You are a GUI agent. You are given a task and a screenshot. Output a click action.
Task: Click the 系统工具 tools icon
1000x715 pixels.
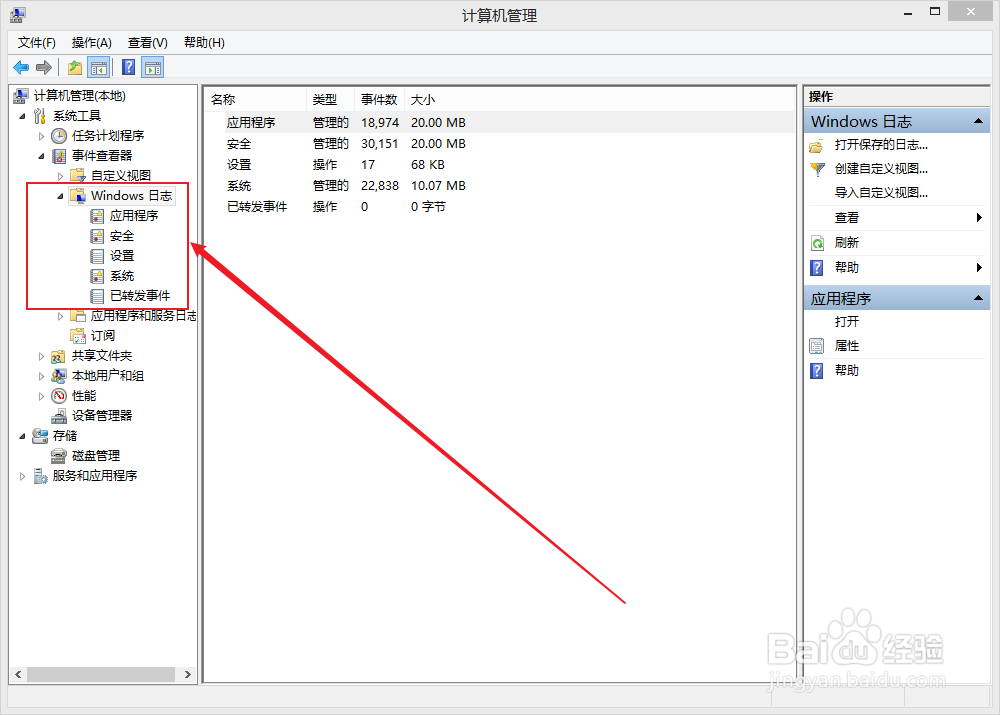pyautogui.click(x=40, y=115)
